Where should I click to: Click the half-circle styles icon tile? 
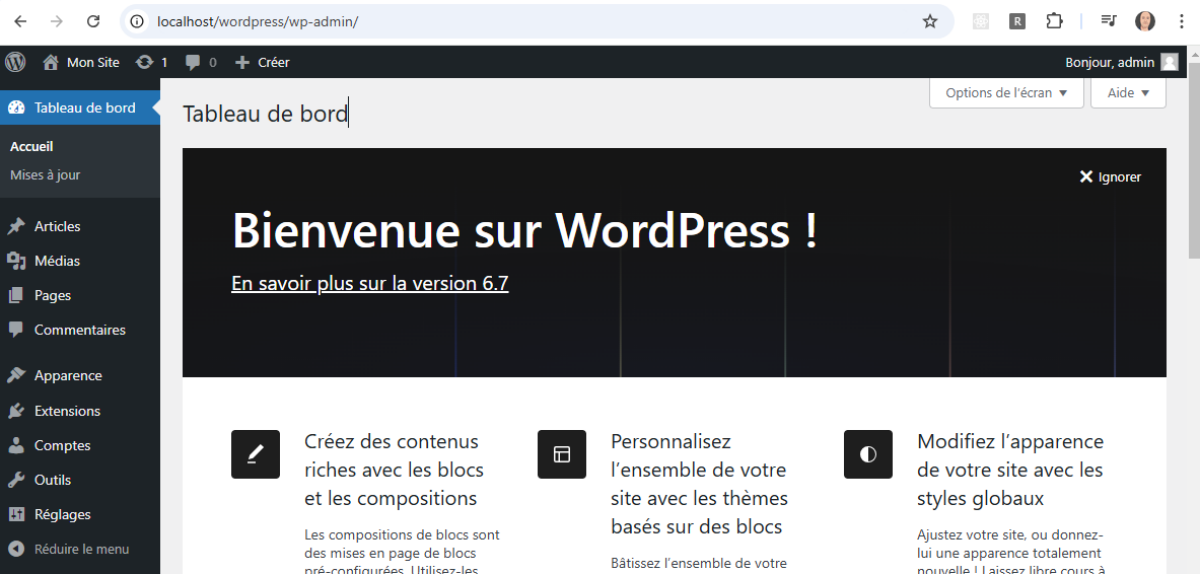point(868,454)
